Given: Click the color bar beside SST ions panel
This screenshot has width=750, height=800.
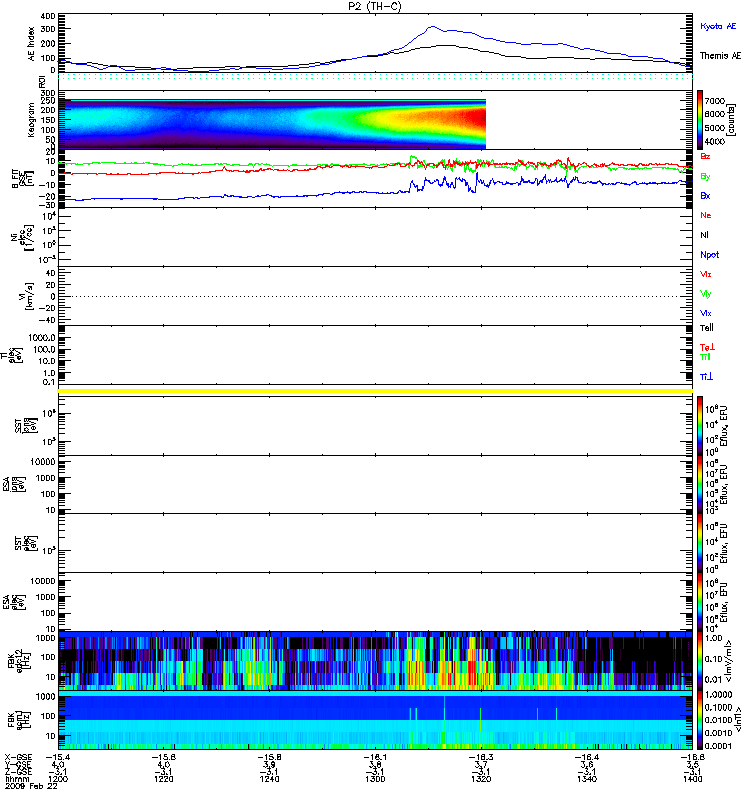Looking at the screenshot, I should [x=700, y=426].
